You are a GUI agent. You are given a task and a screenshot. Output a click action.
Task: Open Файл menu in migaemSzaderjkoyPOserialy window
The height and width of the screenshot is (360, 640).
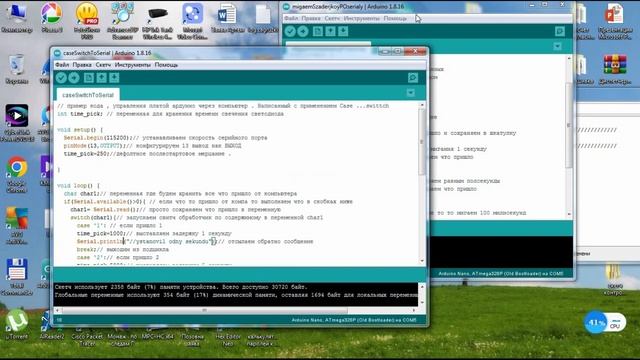[291, 18]
